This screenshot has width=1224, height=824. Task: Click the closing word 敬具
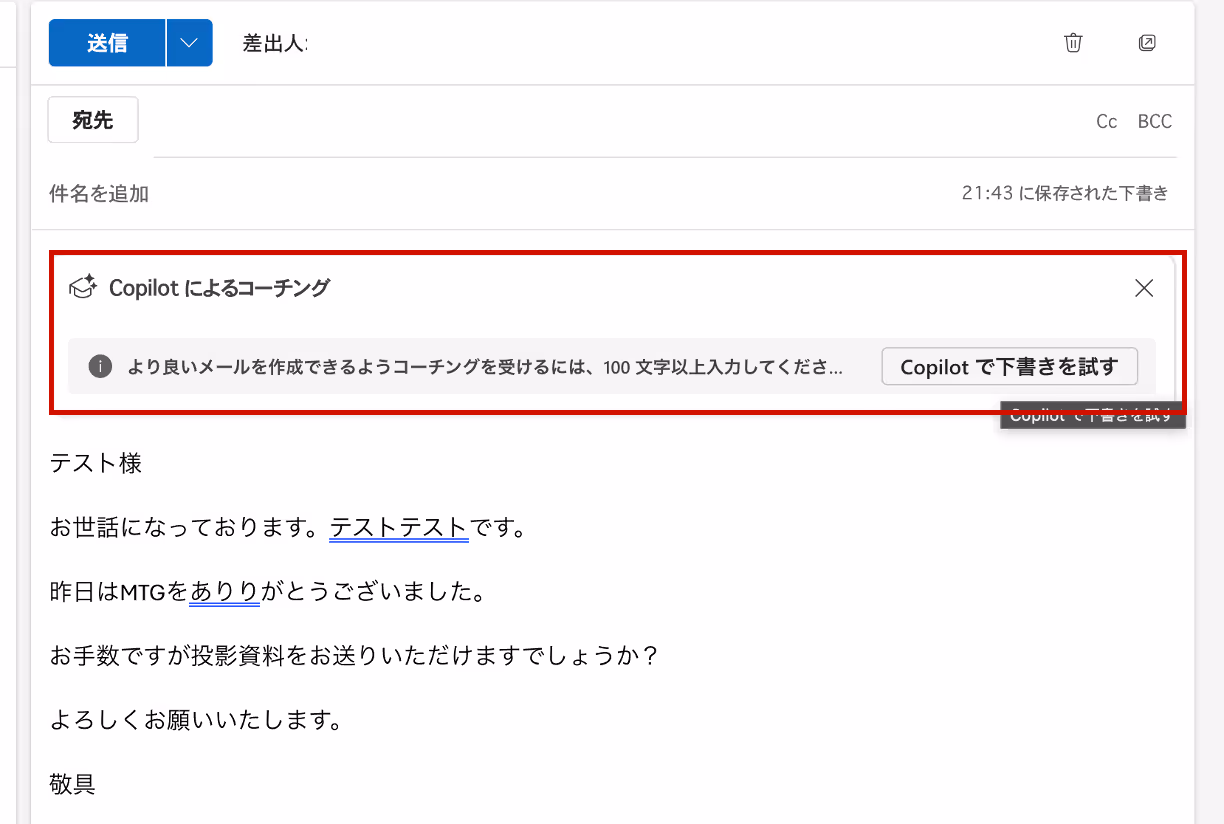tap(72, 784)
